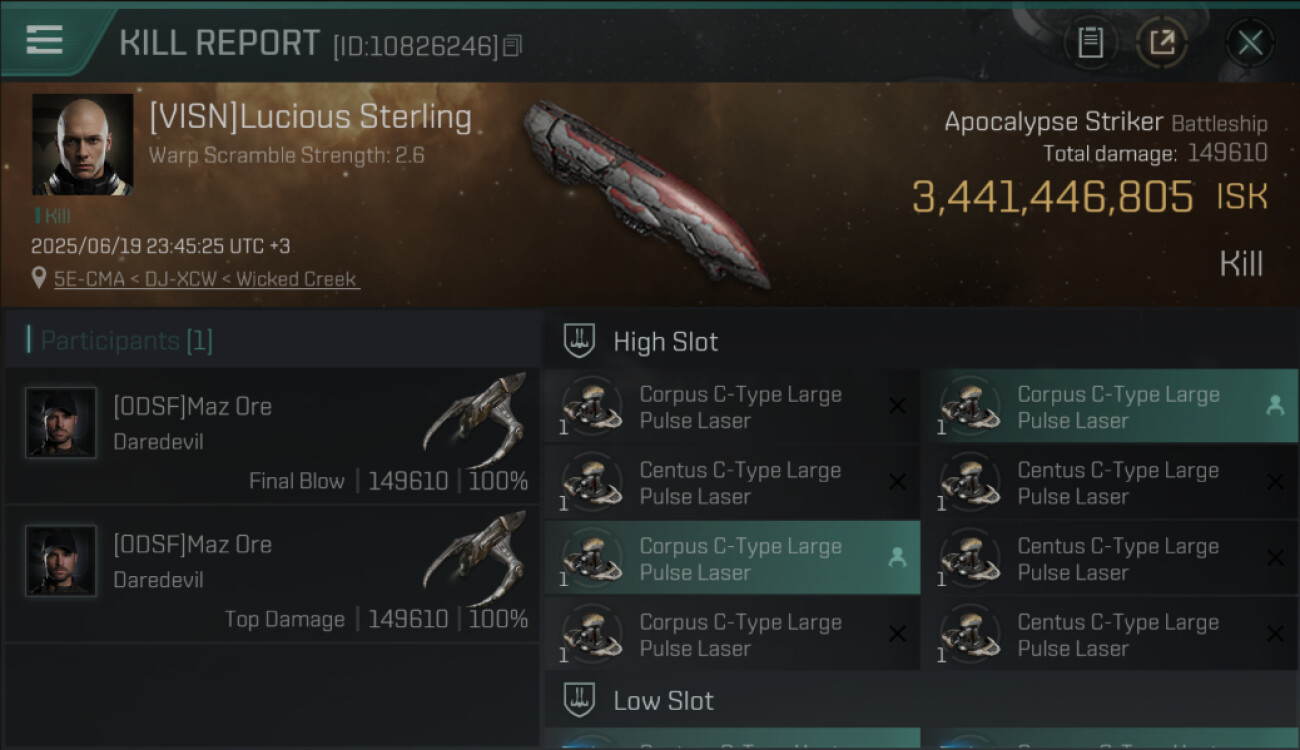This screenshot has width=1300, height=750.
Task: Share the kill report externally
Action: point(1162,43)
